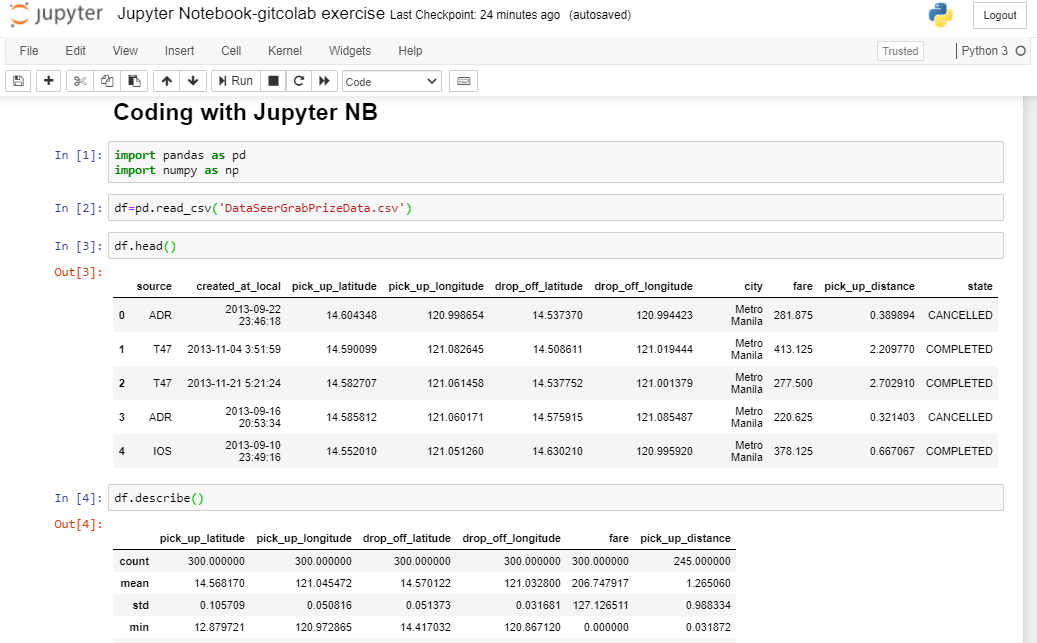Image resolution: width=1037 pixels, height=643 pixels.
Task: Move the selected cell down
Action: (192, 81)
